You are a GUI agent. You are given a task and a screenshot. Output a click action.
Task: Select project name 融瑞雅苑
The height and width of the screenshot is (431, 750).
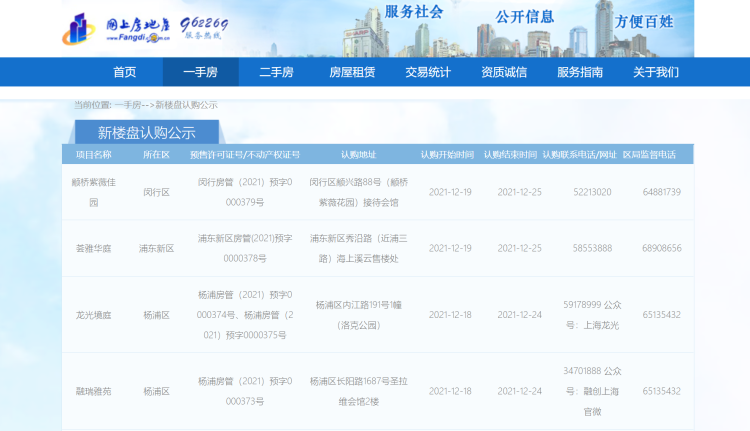pyautogui.click(x=94, y=391)
